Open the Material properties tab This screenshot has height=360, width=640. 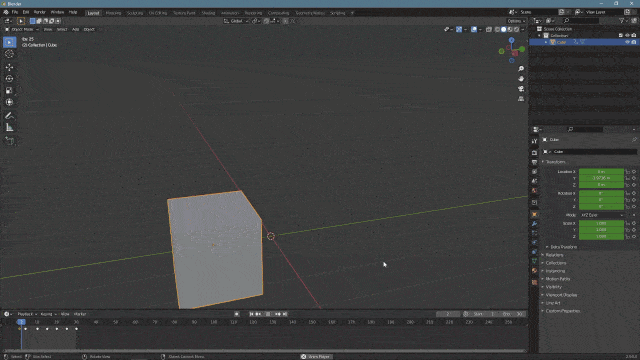(x=534, y=271)
